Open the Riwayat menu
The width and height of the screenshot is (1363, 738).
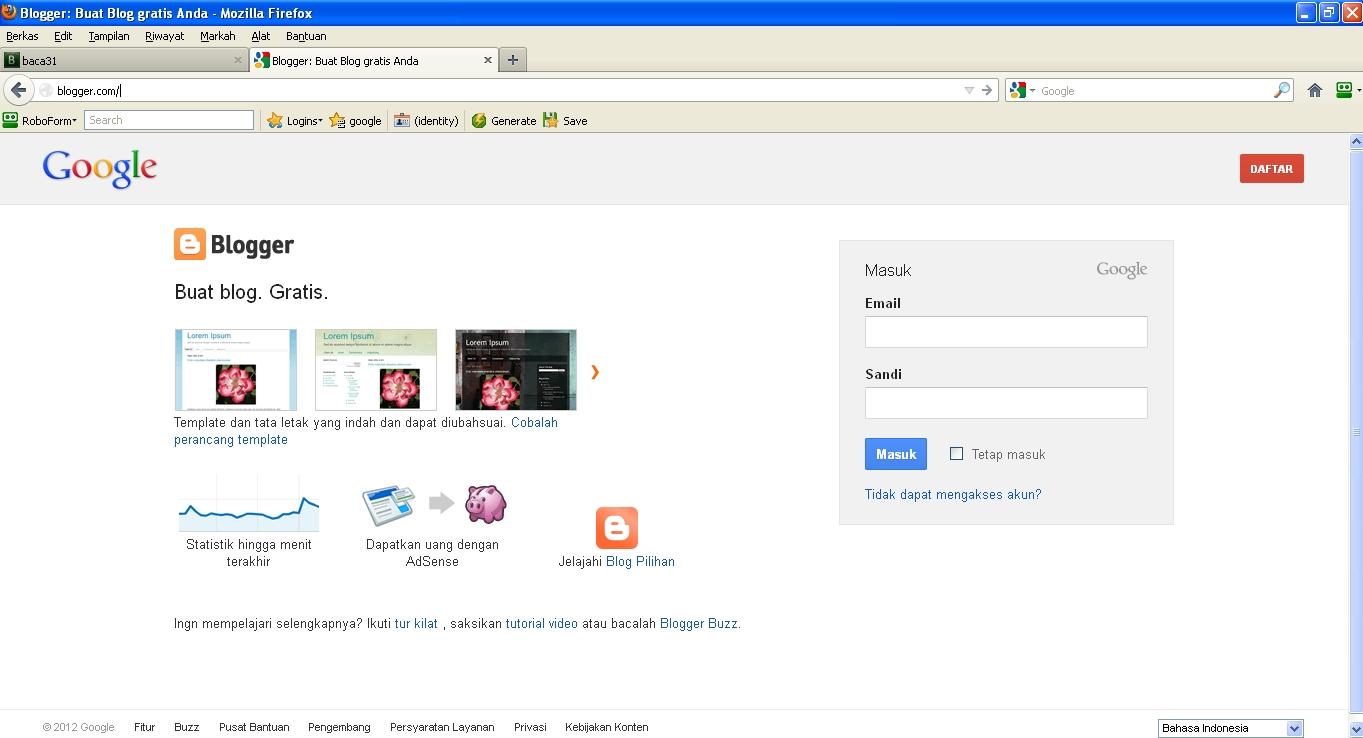[165, 36]
